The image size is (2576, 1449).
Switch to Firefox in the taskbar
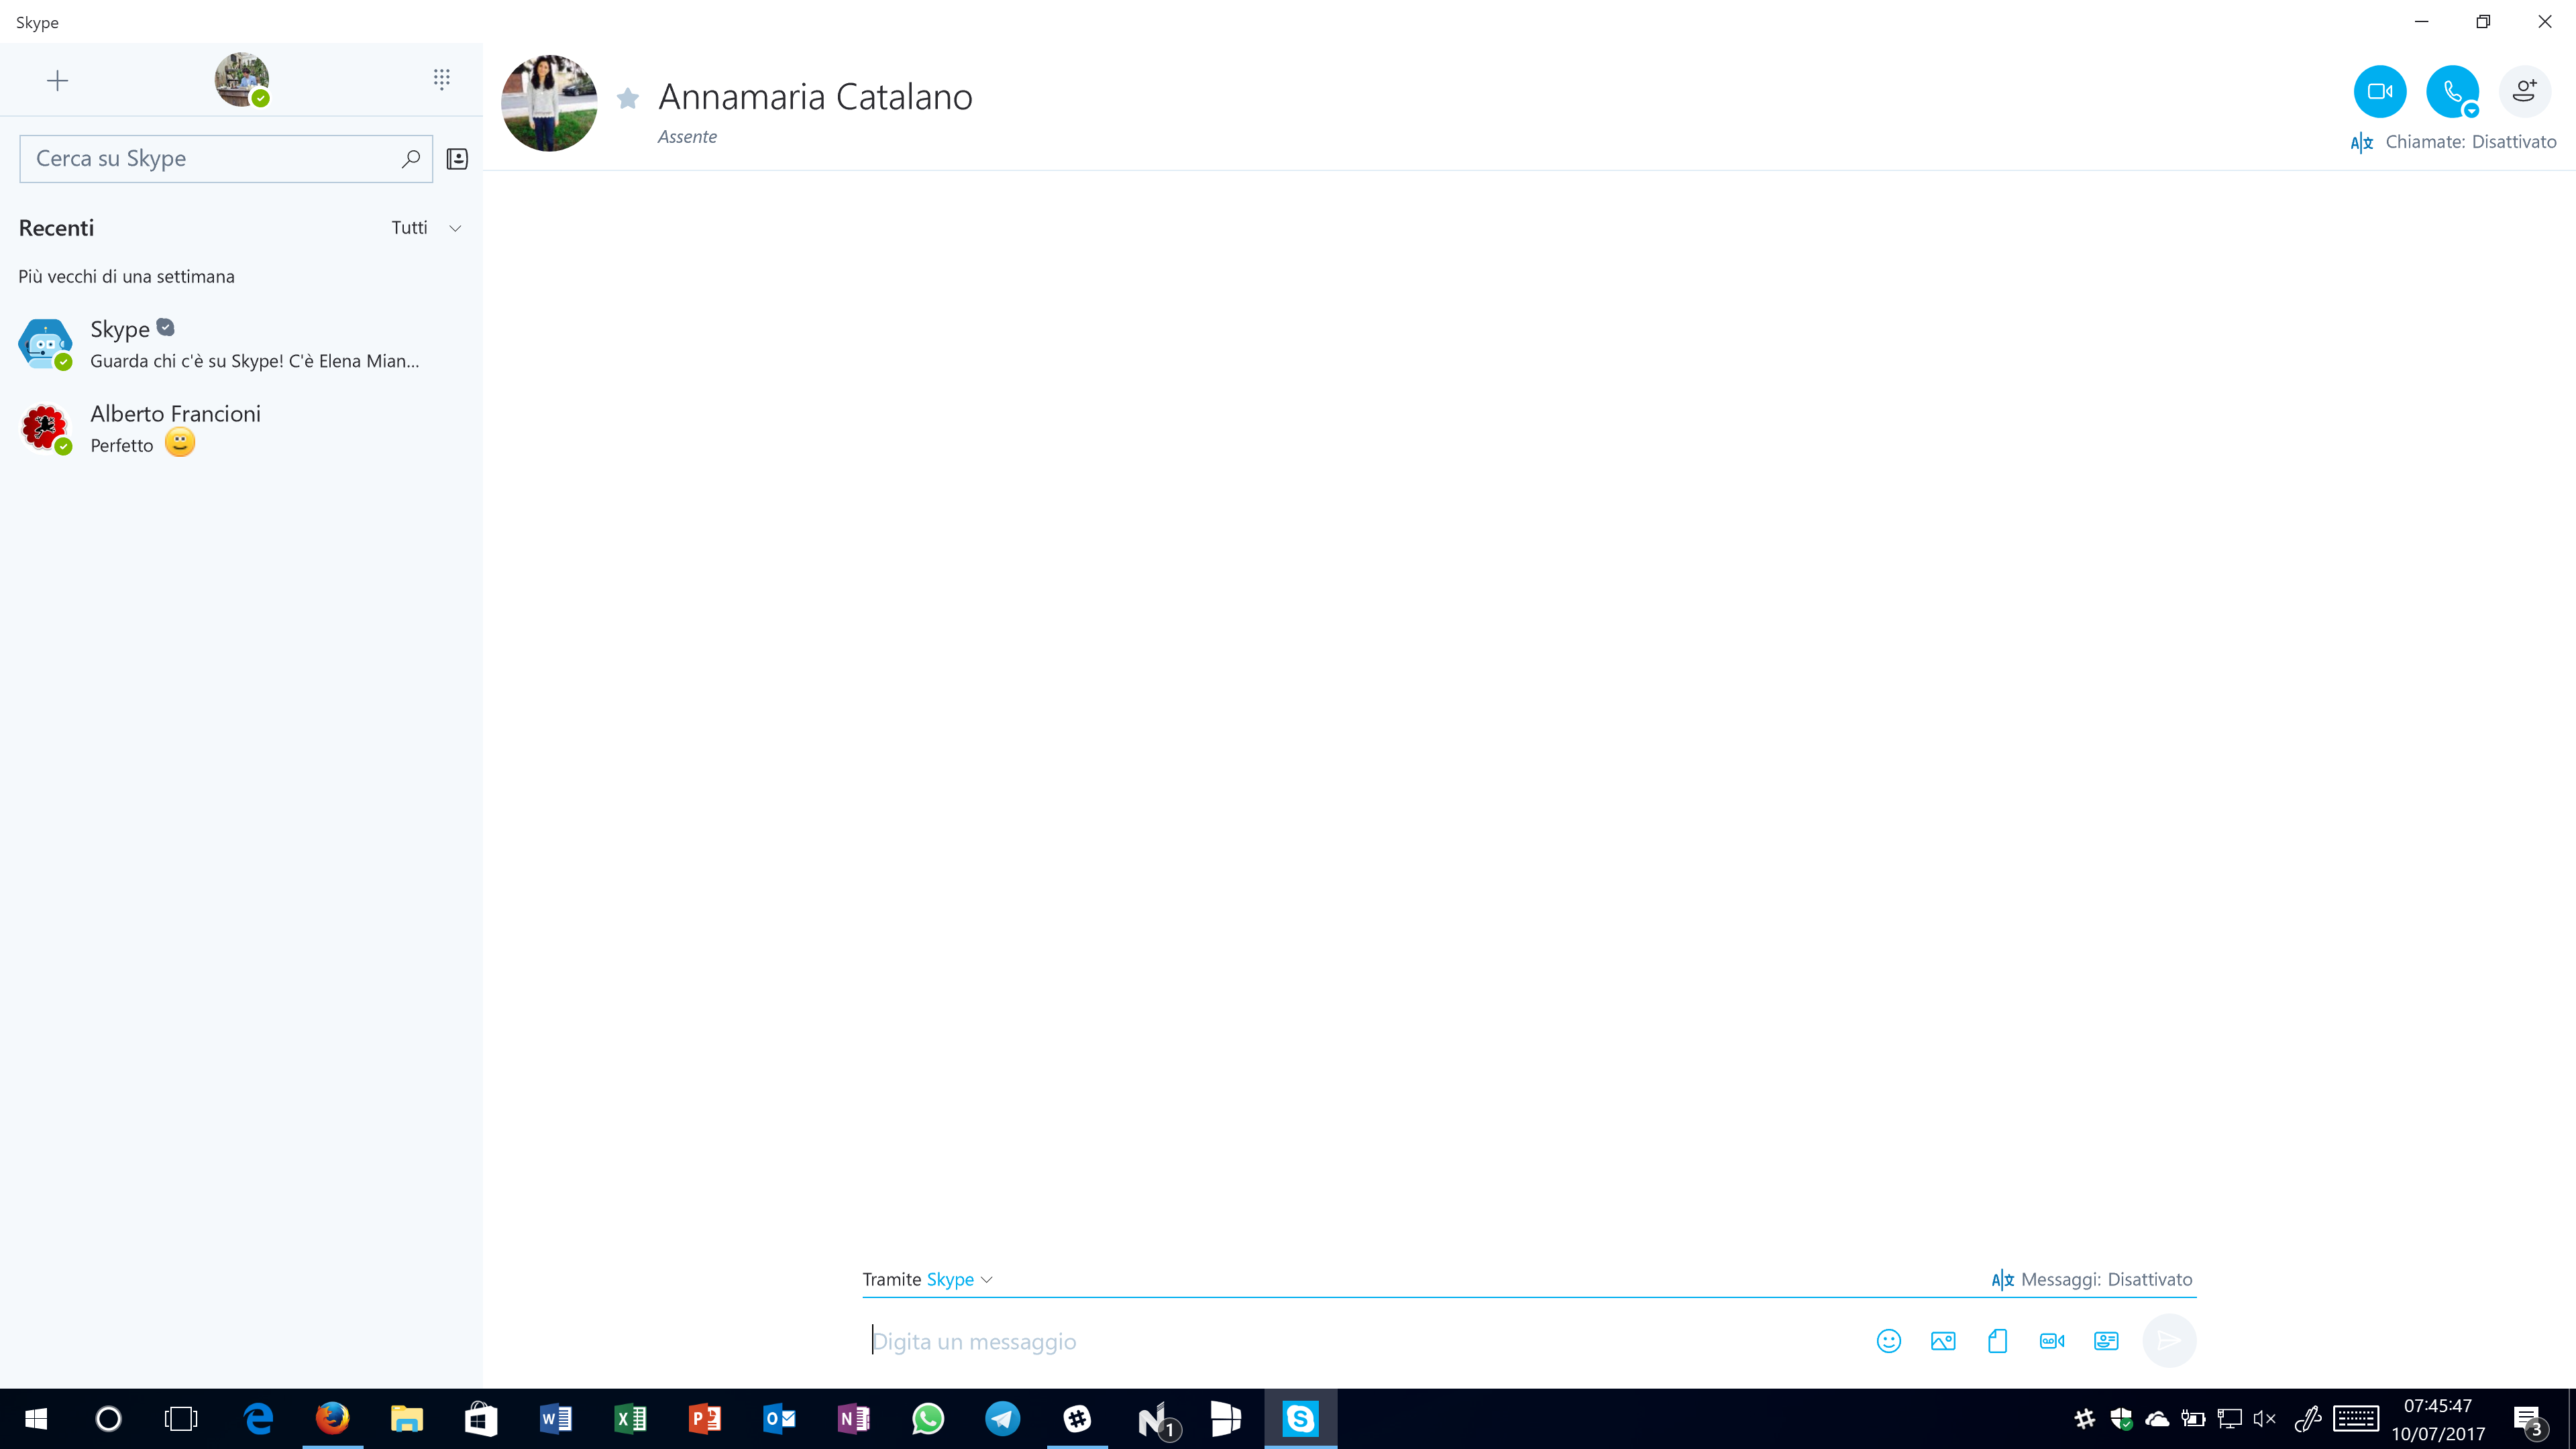[332, 1418]
